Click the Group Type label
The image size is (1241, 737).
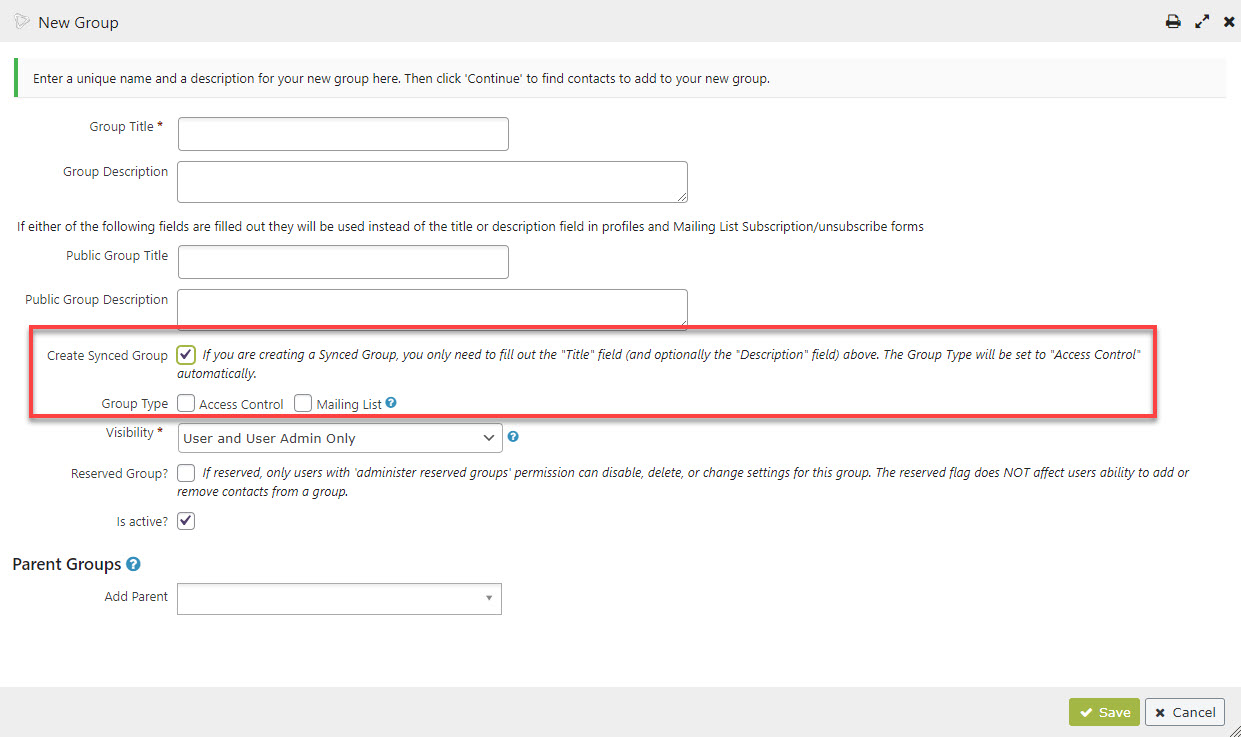pyautogui.click(x=135, y=404)
